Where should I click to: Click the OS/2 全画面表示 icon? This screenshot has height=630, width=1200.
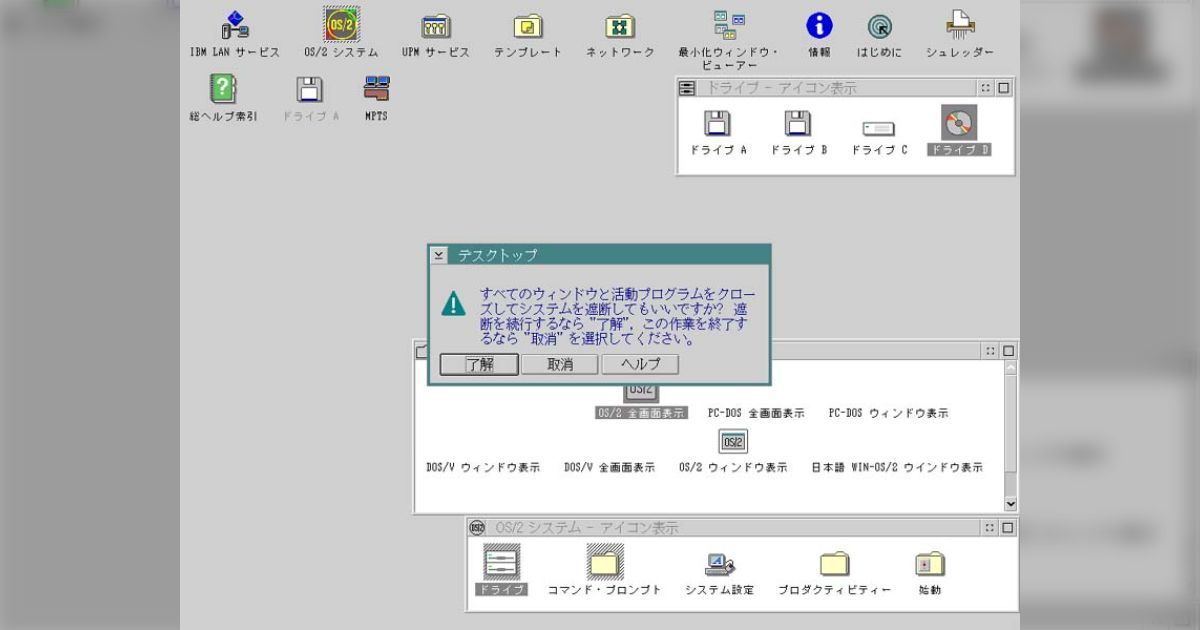[x=641, y=393]
